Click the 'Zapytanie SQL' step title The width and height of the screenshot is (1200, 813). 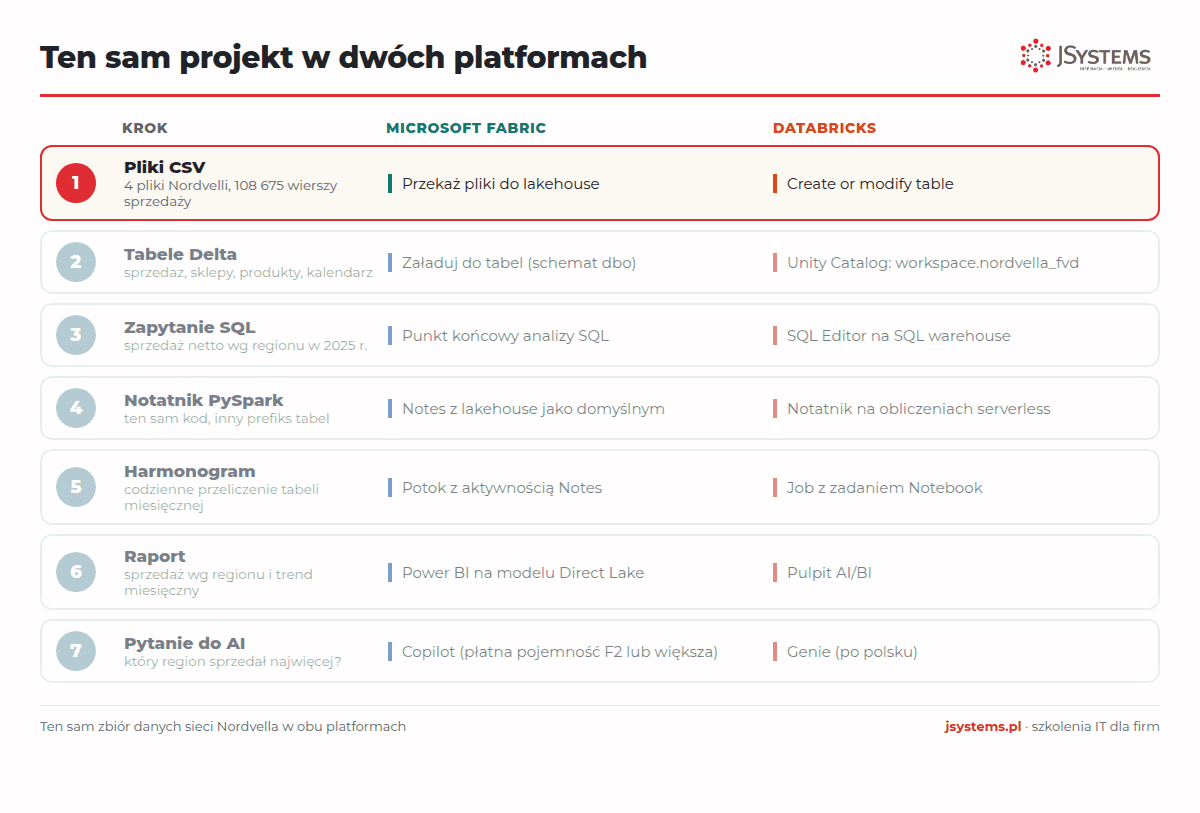(x=190, y=327)
